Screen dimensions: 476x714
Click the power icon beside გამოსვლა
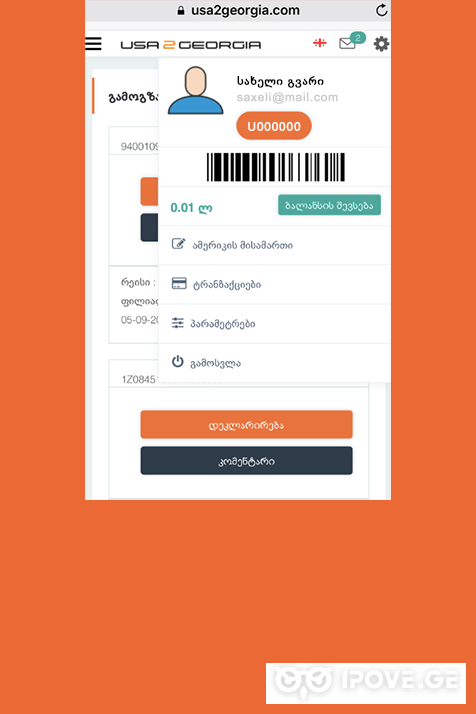coord(178,362)
